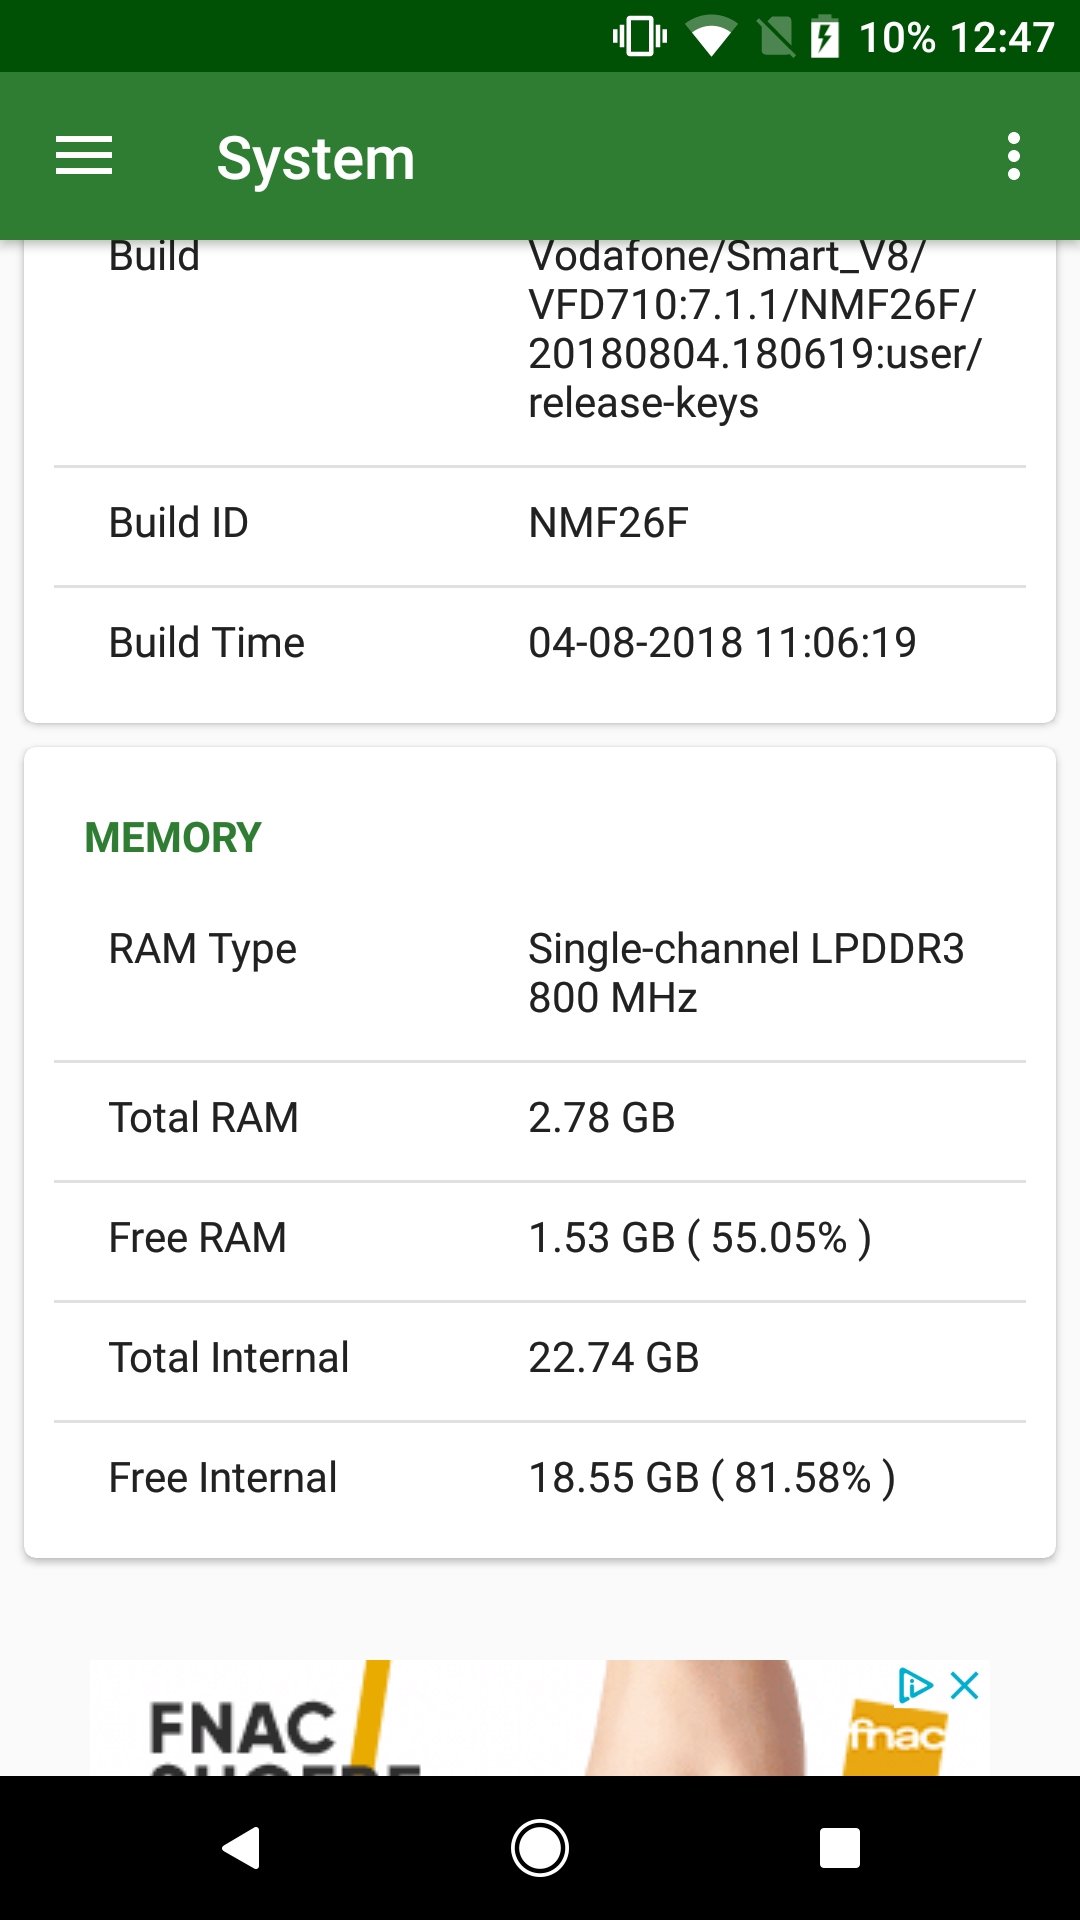Select the Build ID row

540,526
